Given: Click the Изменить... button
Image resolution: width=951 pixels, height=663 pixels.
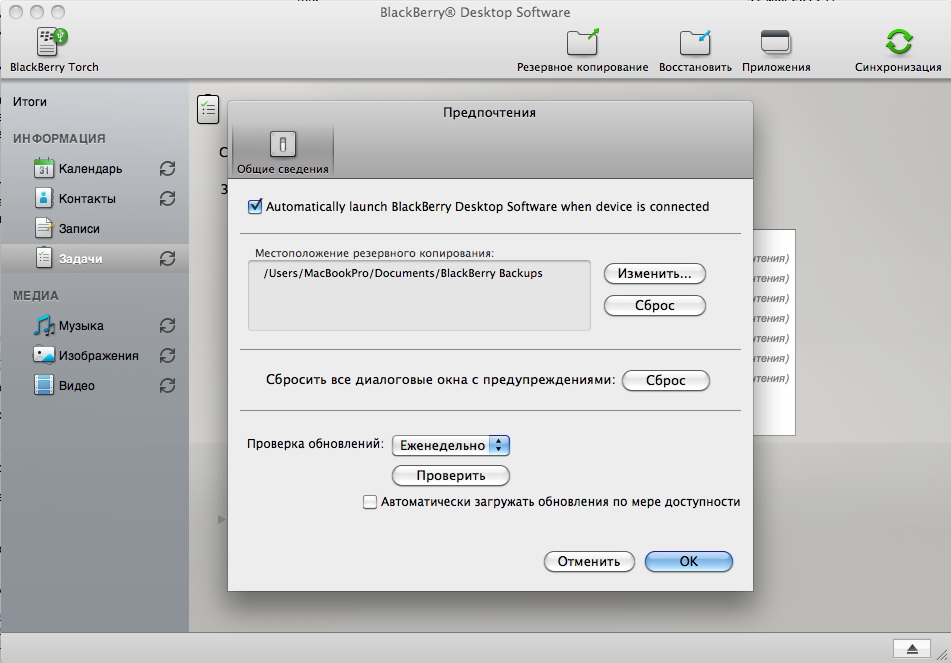Looking at the screenshot, I should (x=654, y=274).
